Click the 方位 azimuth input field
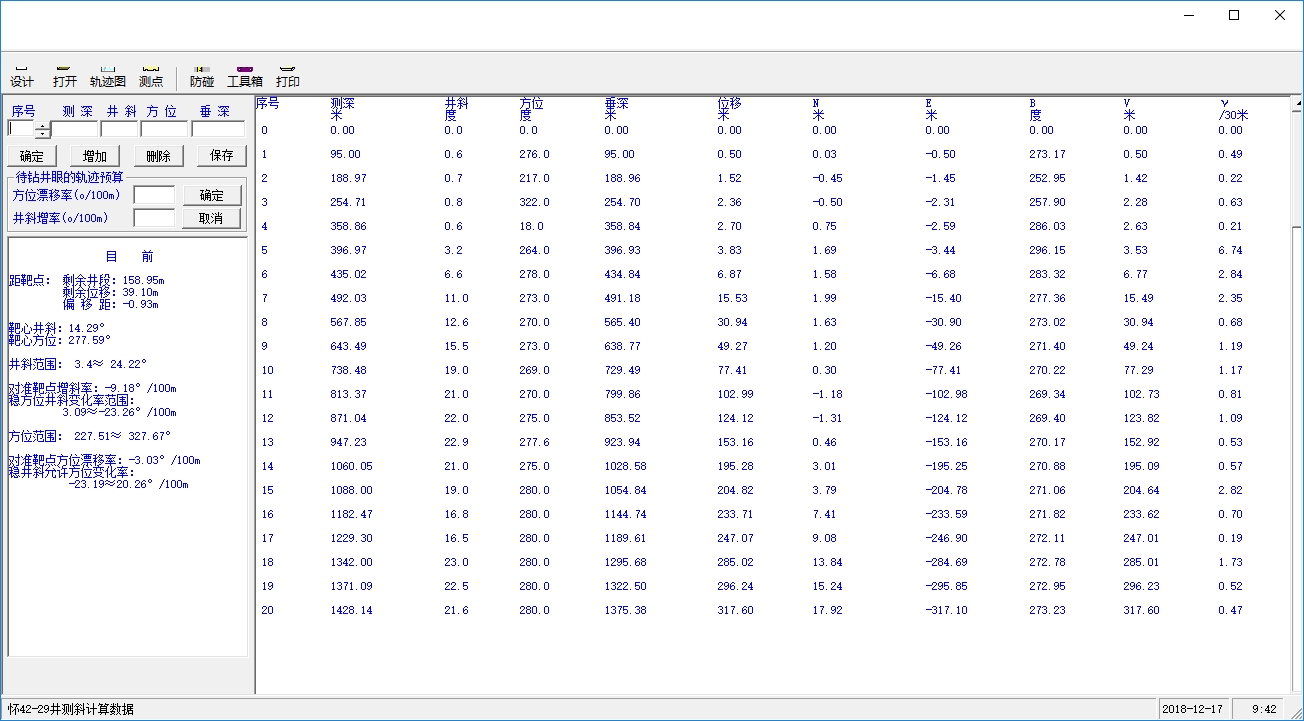The height and width of the screenshot is (721, 1304). (164, 129)
